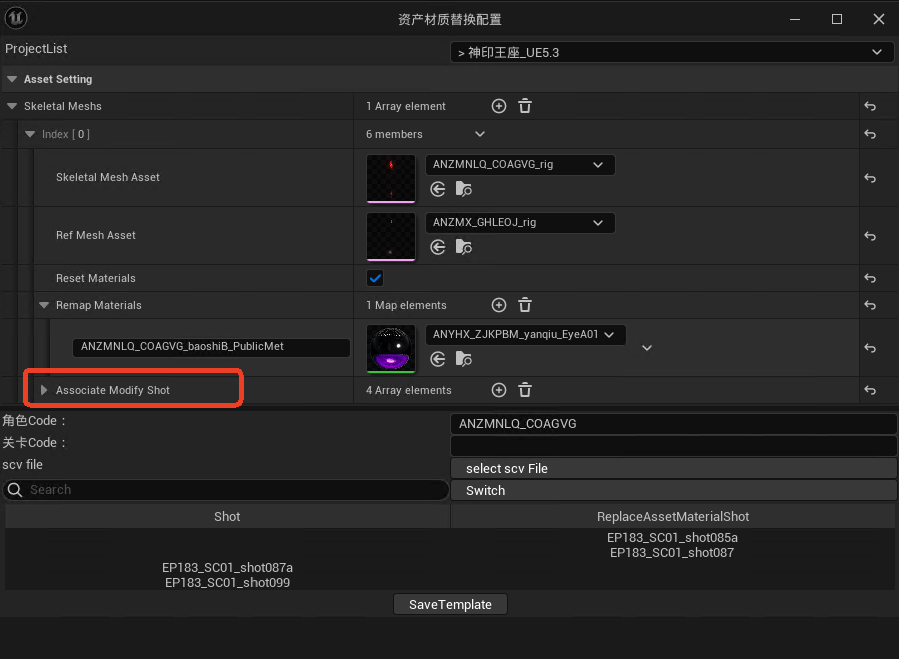Open the ProjectList dropdown
The height and width of the screenshot is (659, 899).
click(x=671, y=52)
